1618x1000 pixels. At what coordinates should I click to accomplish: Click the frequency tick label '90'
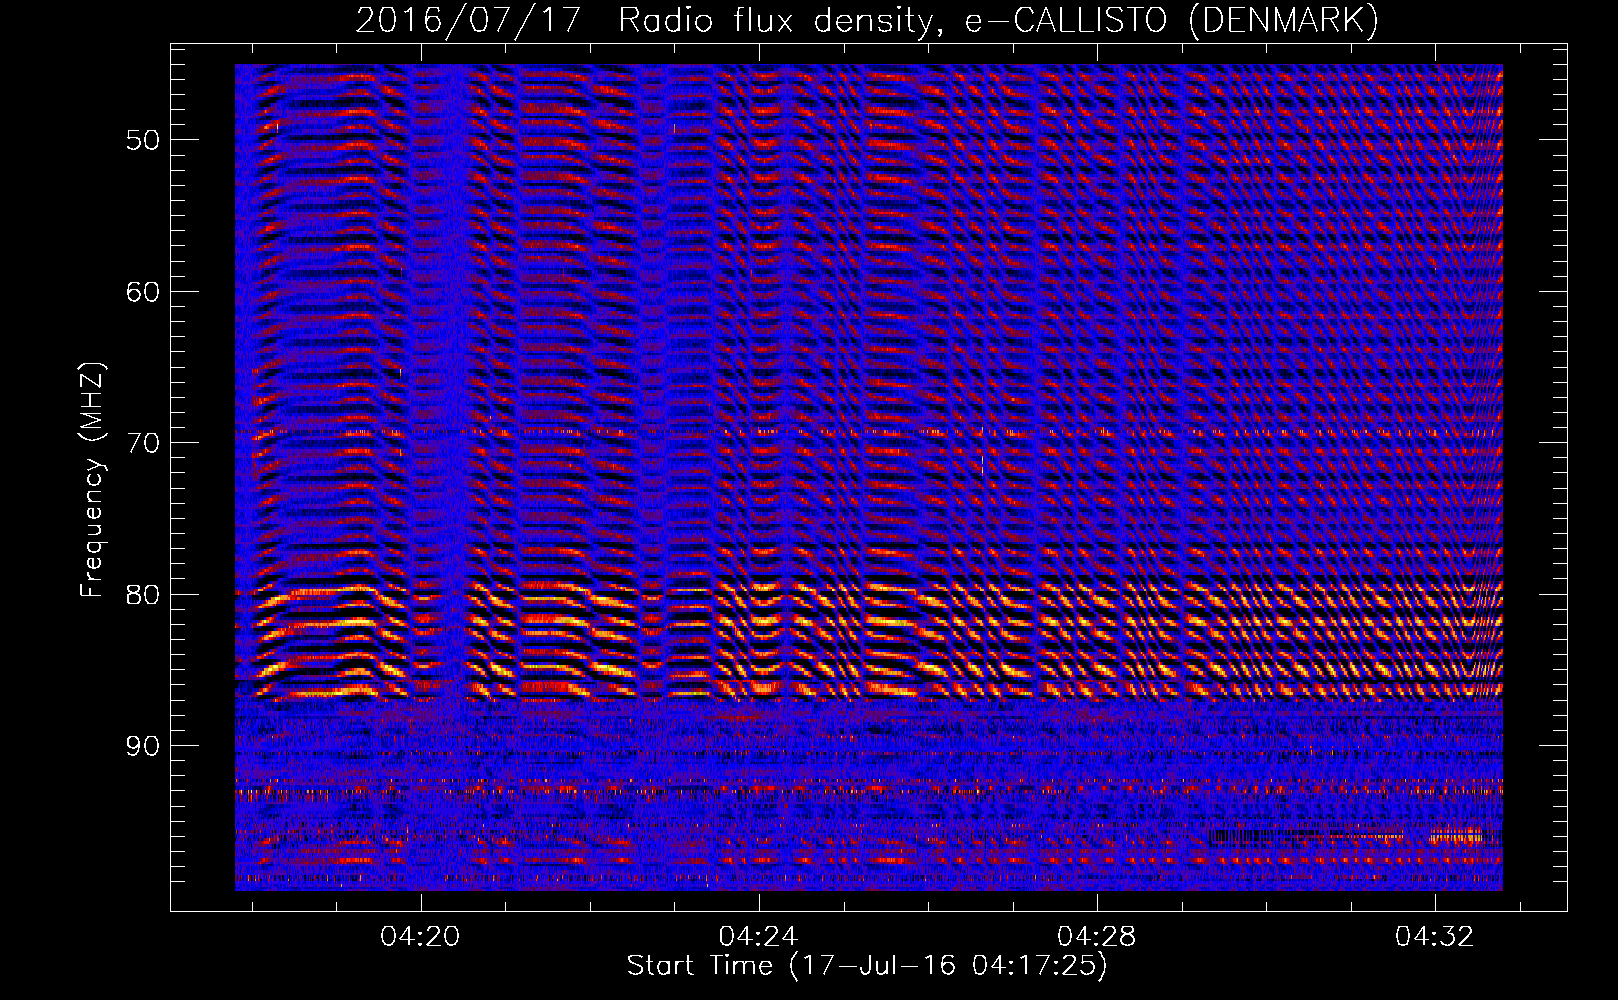tap(143, 746)
